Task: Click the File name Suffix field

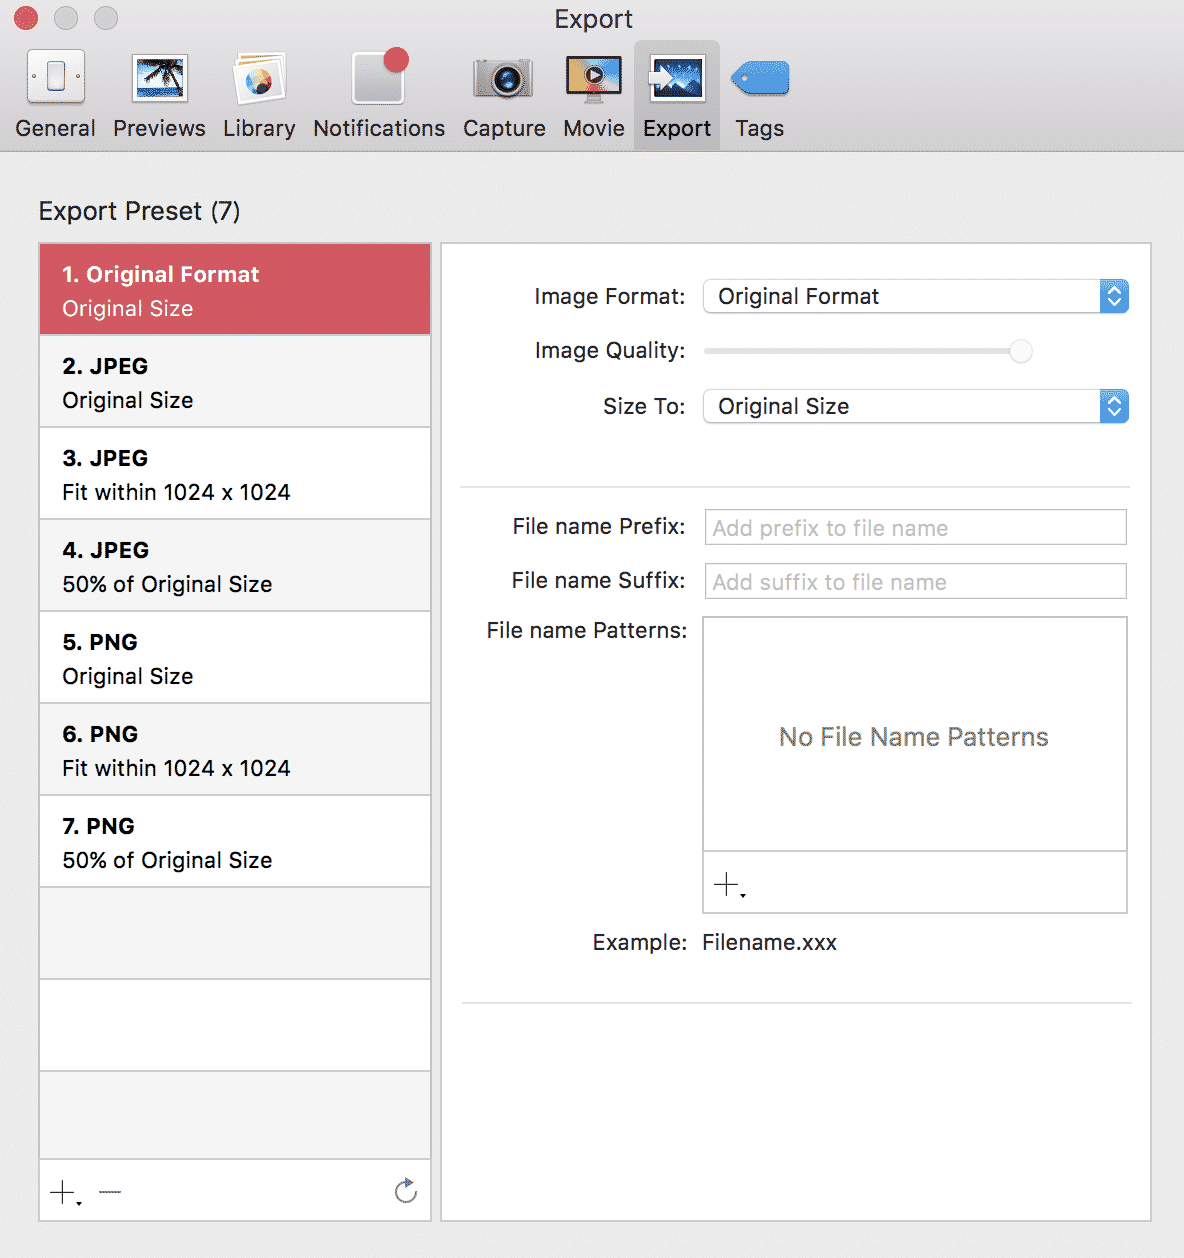Action: pyautogui.click(x=916, y=581)
